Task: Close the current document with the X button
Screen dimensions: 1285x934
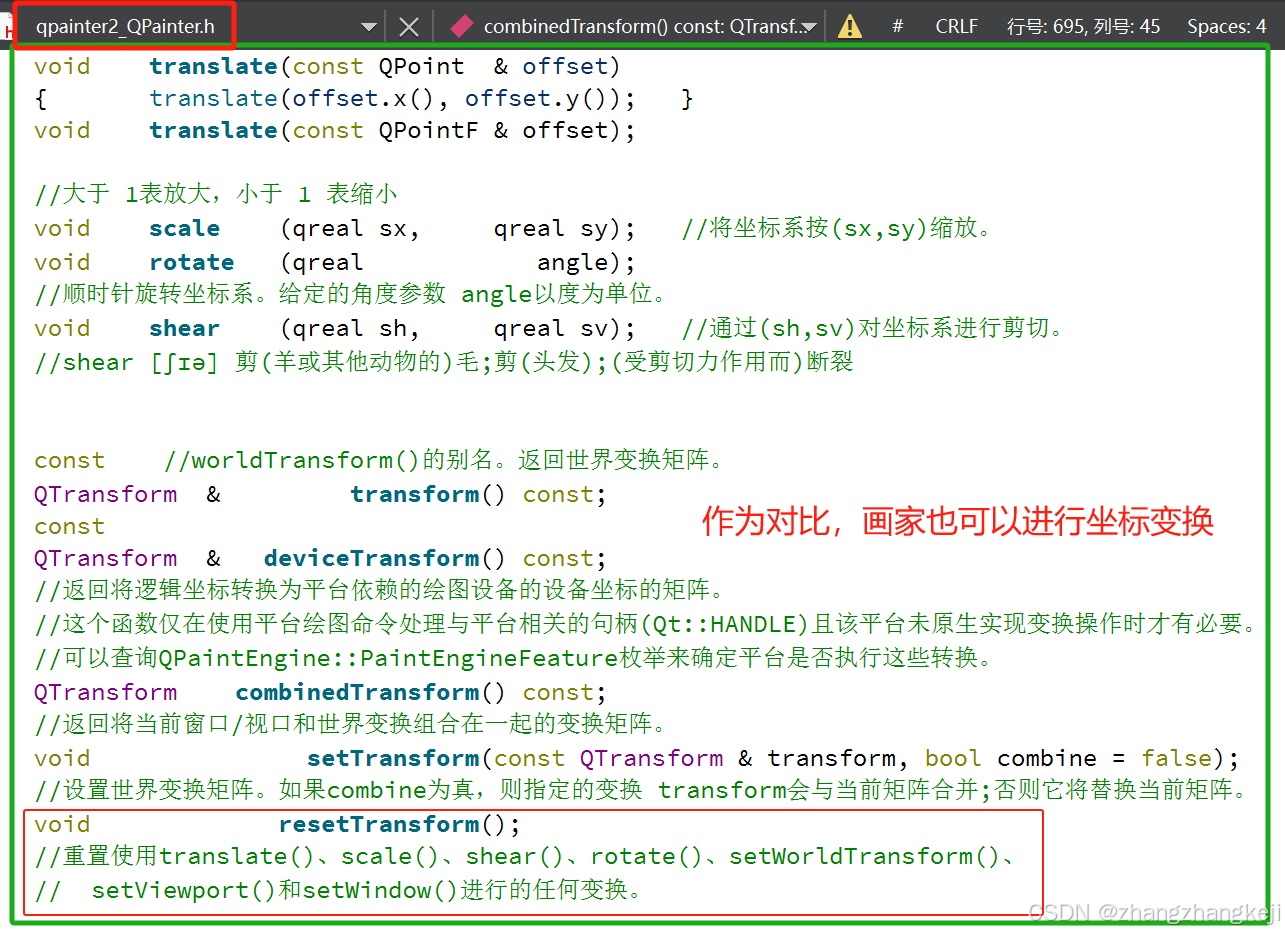Action: point(409,27)
